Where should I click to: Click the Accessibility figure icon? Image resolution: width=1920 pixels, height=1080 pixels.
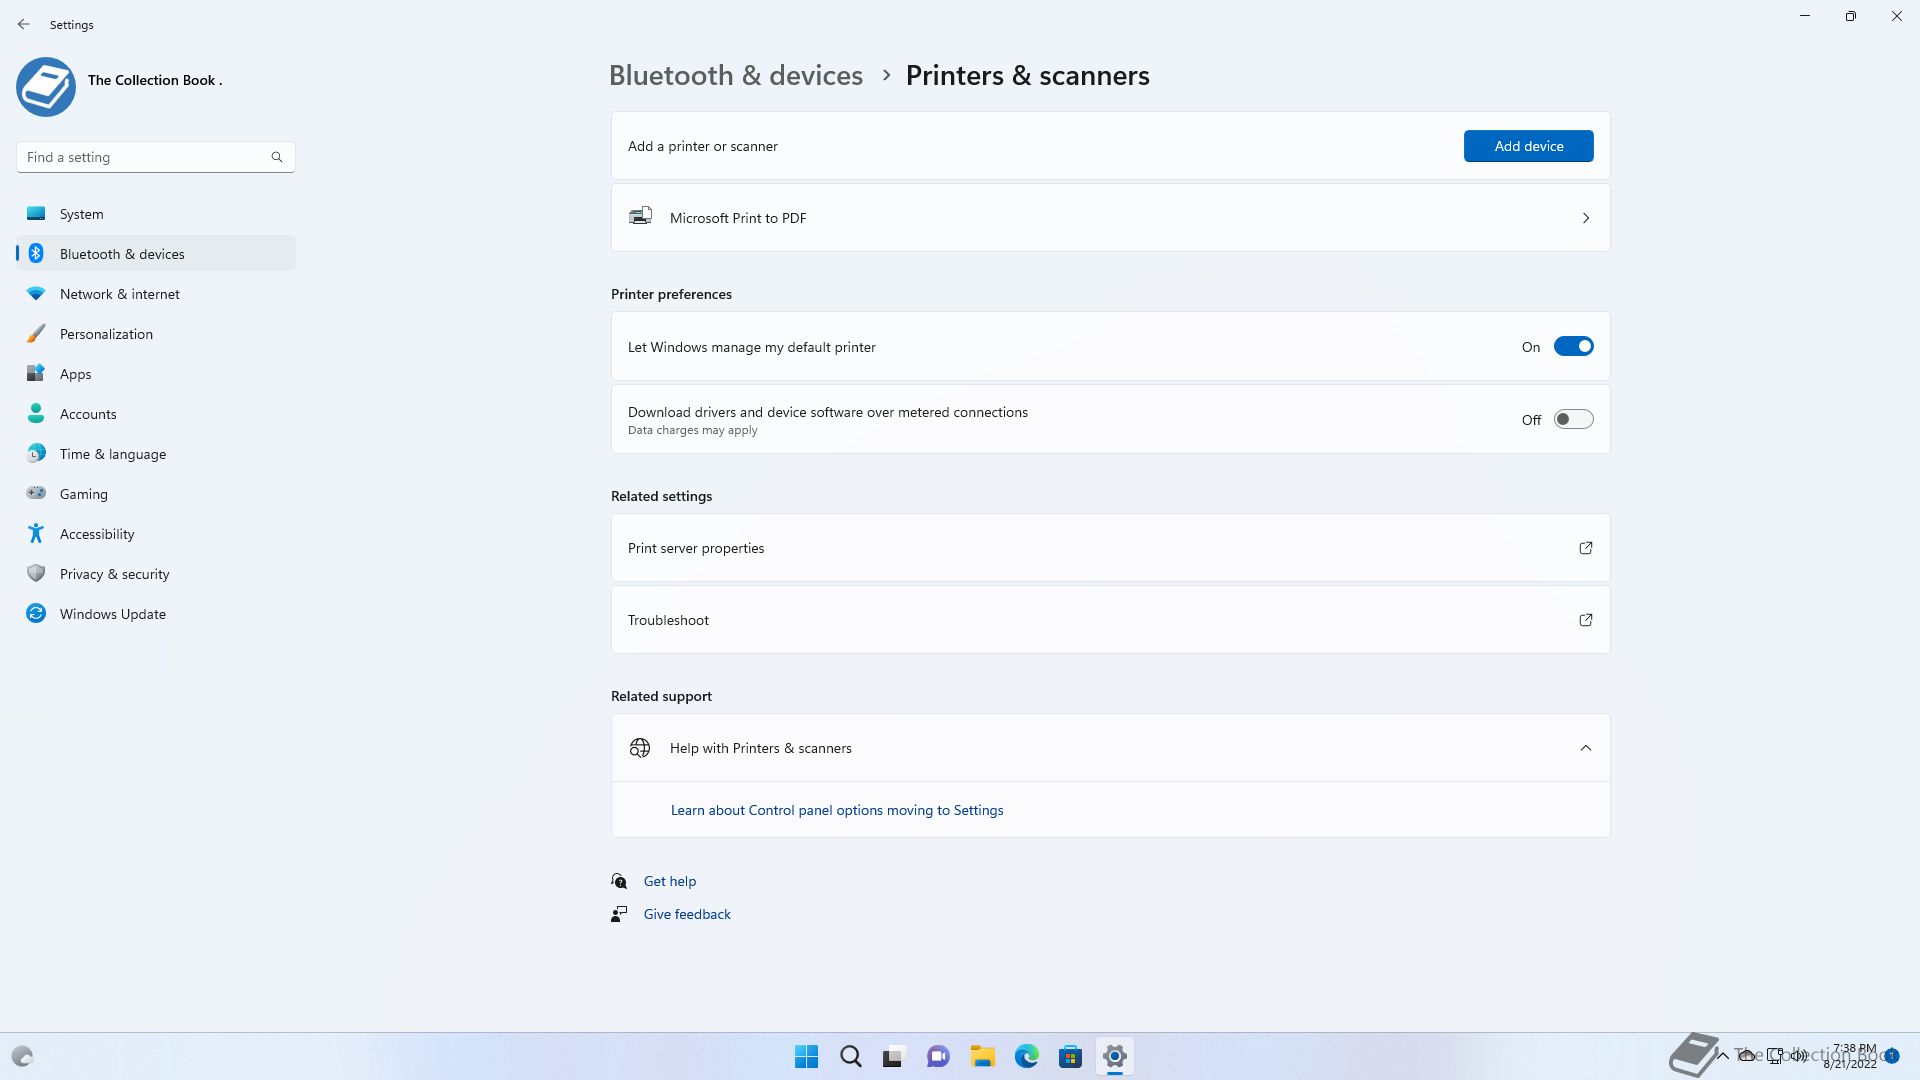[36, 533]
